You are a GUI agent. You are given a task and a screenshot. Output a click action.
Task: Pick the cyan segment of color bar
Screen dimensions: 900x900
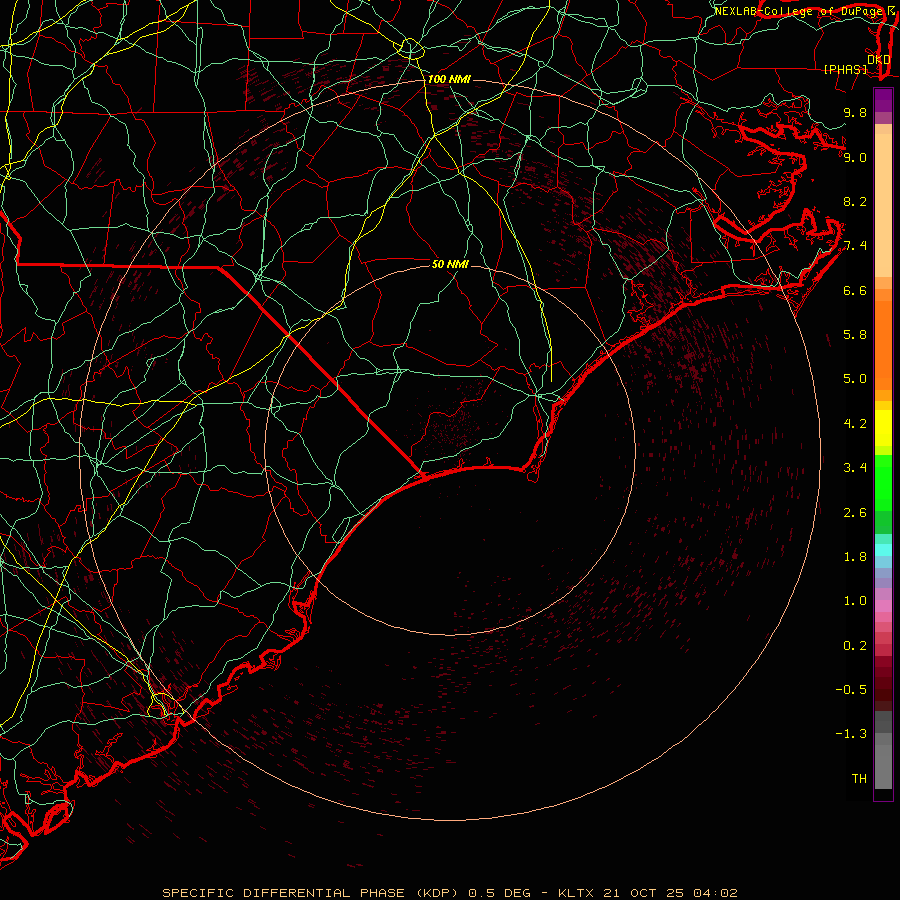(883, 550)
